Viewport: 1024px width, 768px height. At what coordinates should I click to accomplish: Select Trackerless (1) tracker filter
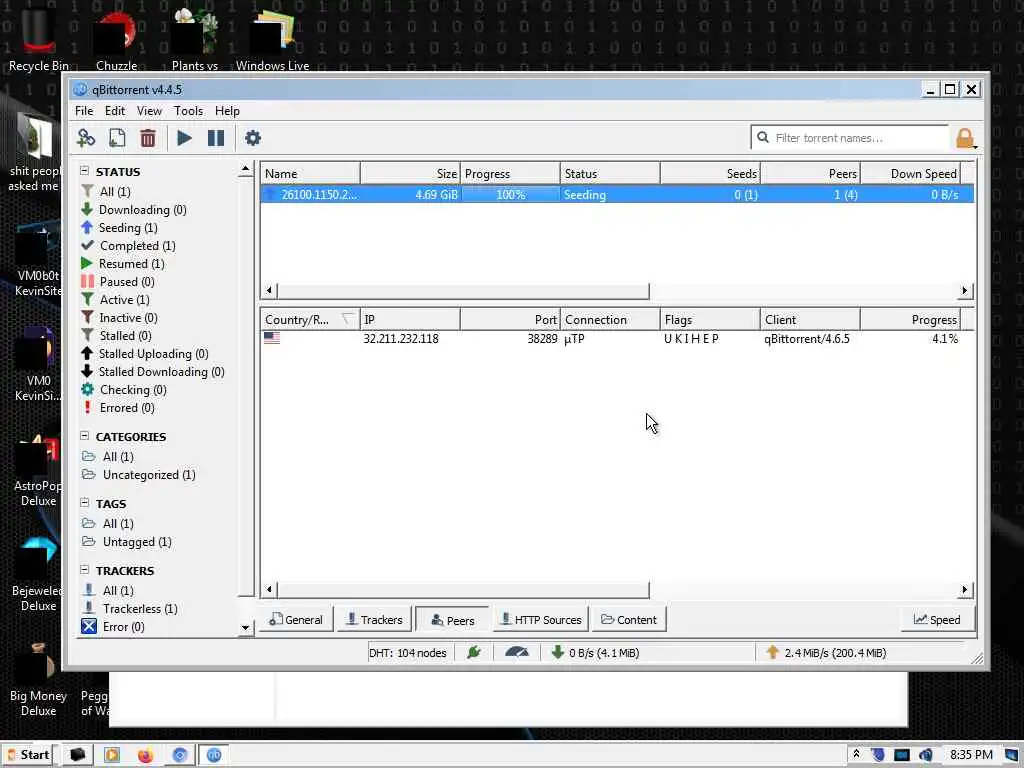[x=130, y=609]
